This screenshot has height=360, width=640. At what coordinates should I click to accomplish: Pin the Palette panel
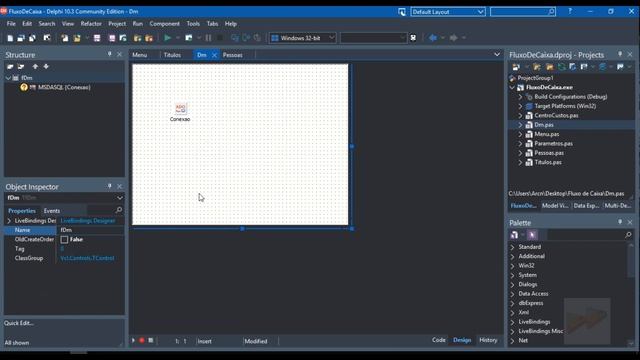click(620, 222)
